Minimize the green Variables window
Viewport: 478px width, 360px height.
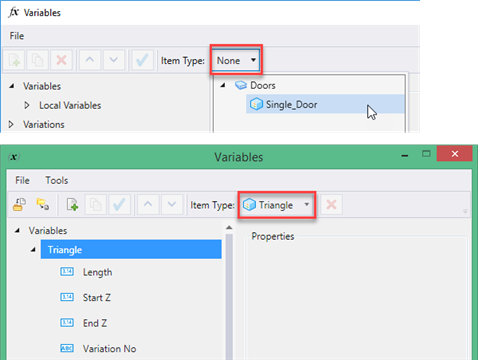pyautogui.click(x=405, y=155)
